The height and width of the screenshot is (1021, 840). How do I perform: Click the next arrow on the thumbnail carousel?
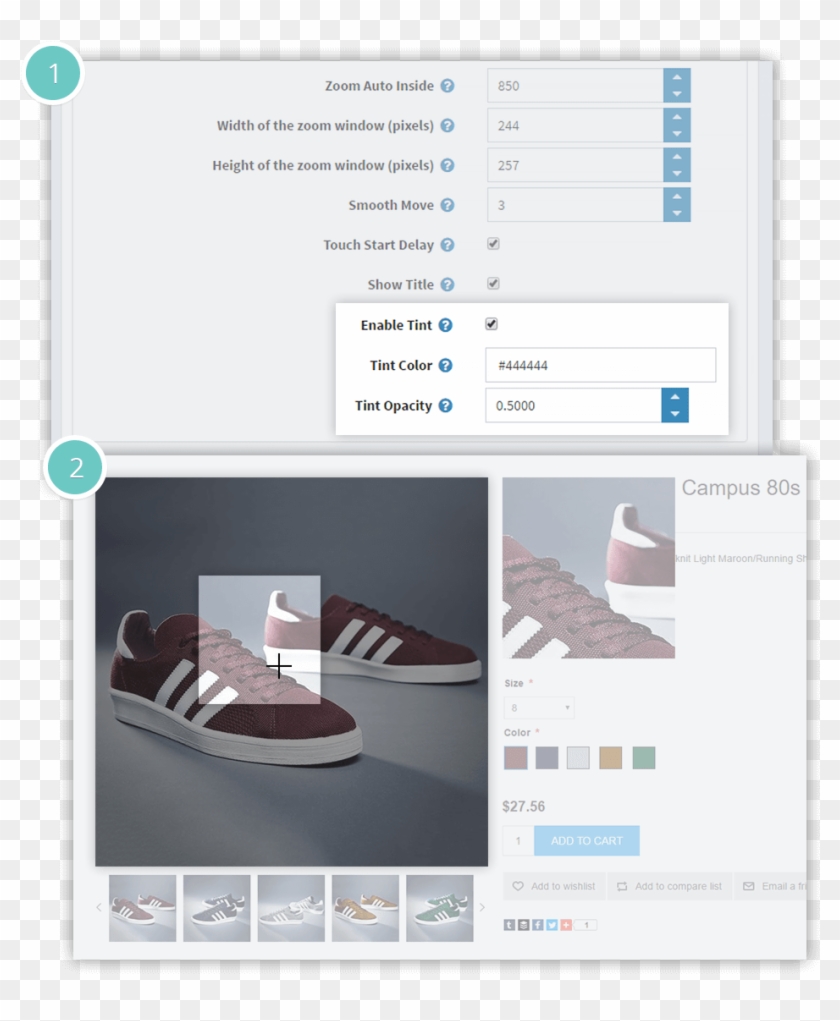click(483, 907)
